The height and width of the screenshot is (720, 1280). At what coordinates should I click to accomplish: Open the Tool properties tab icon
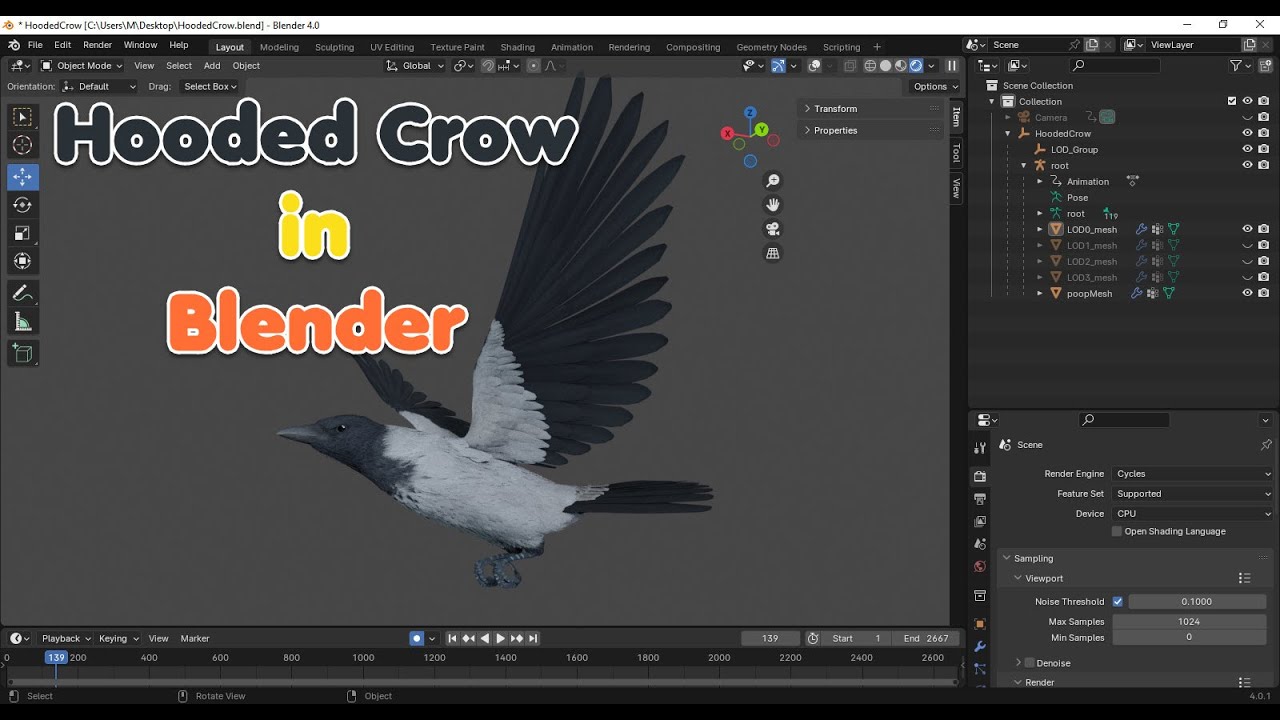(980, 447)
